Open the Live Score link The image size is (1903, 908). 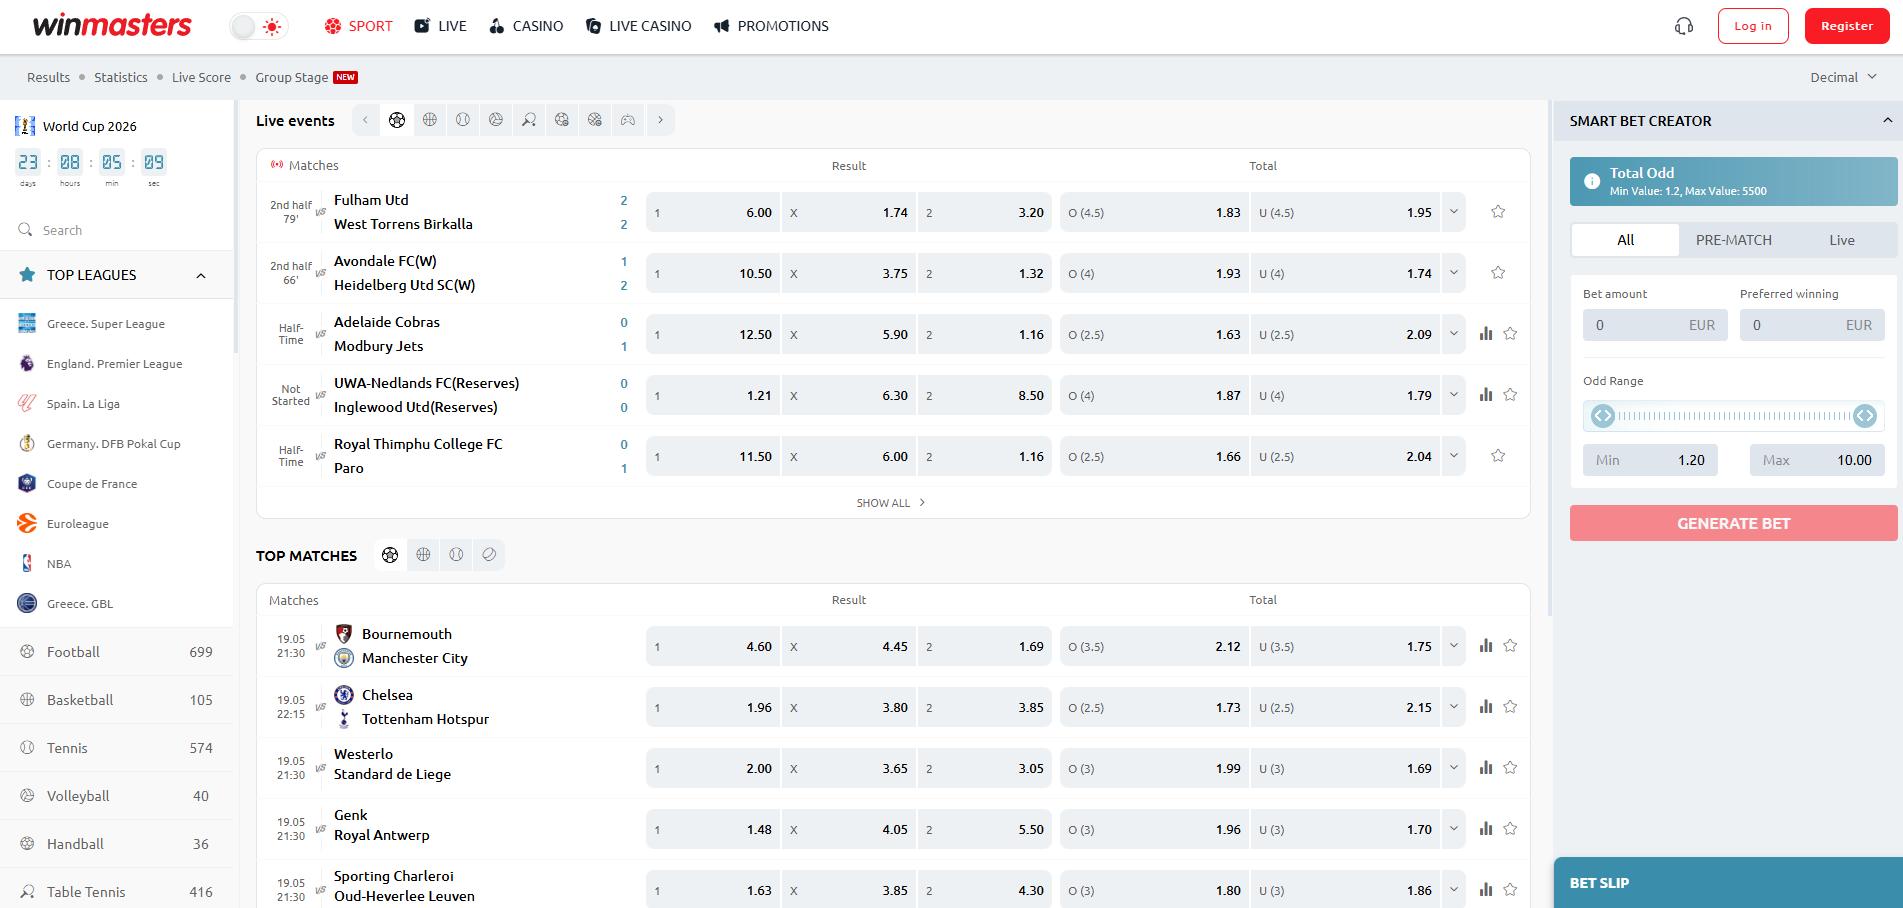click(201, 77)
